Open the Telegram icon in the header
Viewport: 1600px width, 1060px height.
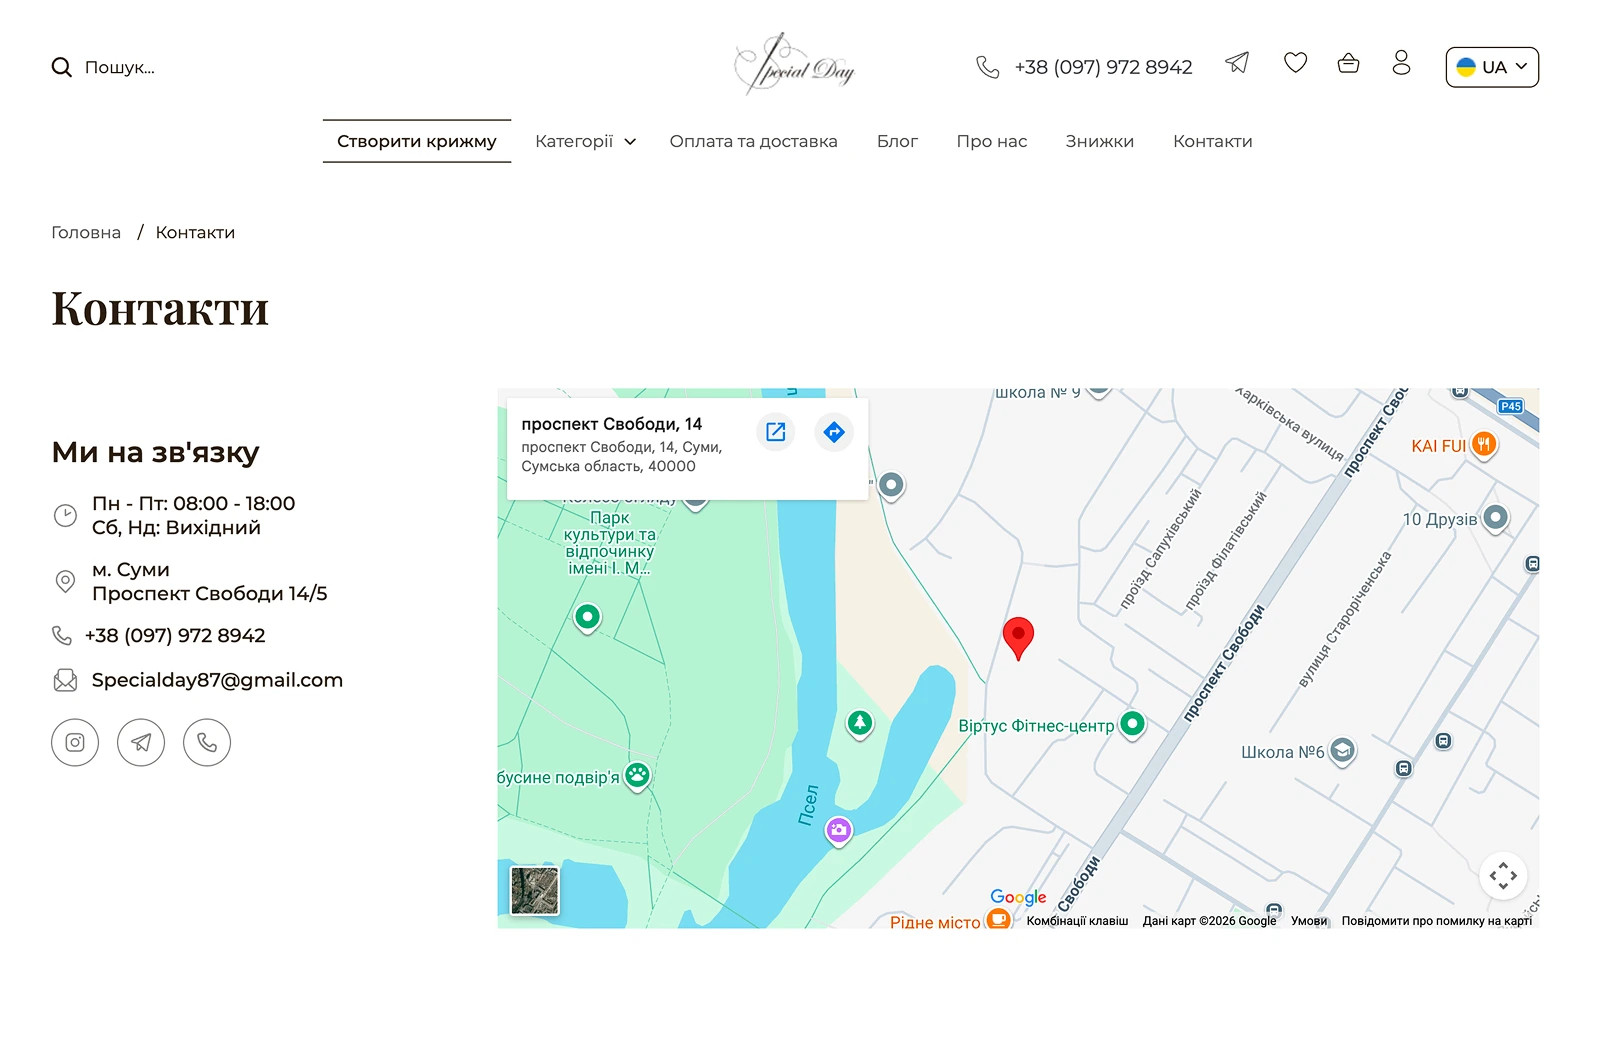point(1237,63)
